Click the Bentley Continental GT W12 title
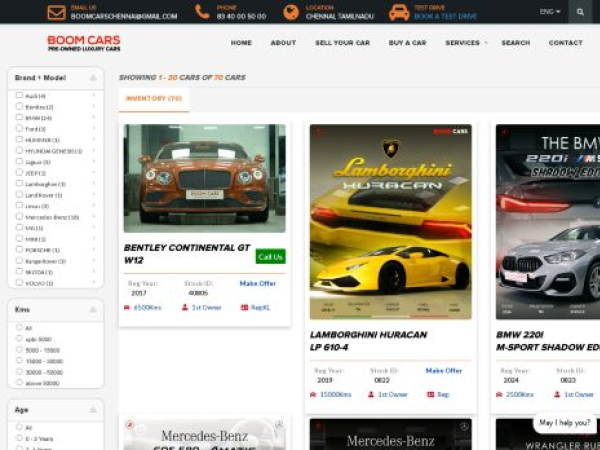This screenshot has height=450, width=600. tap(187, 254)
